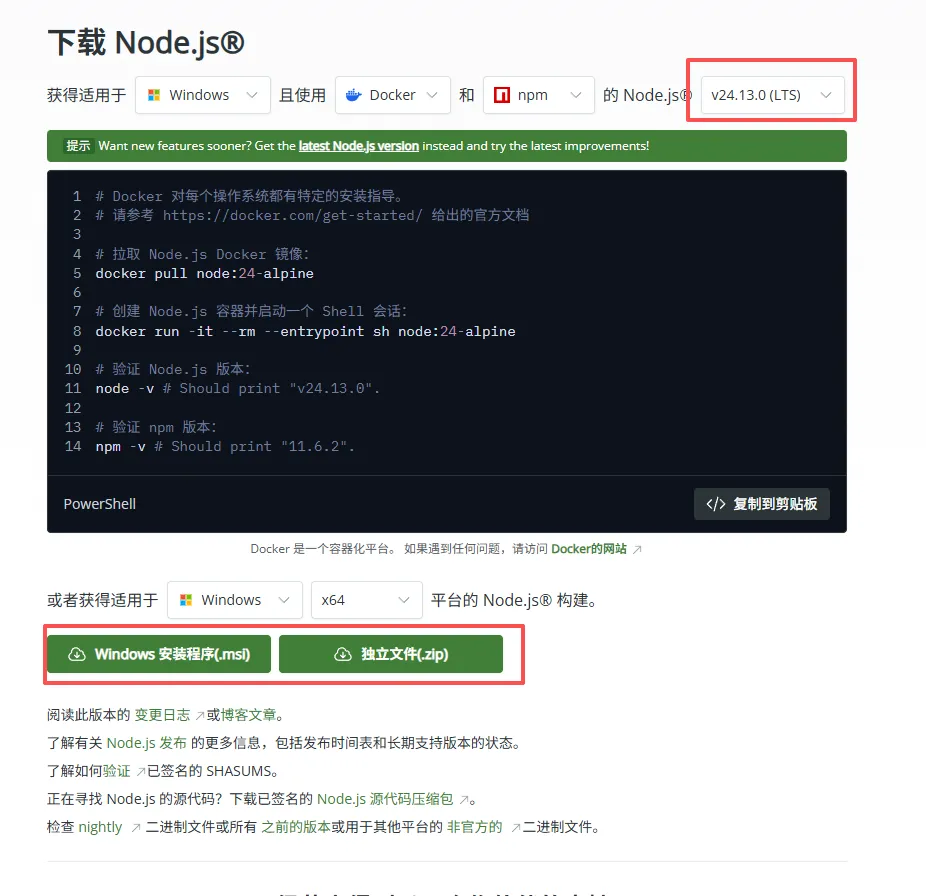This screenshot has height=896, width=926.
Task: Open the lower Windows platform dropdown
Action: click(x=234, y=600)
